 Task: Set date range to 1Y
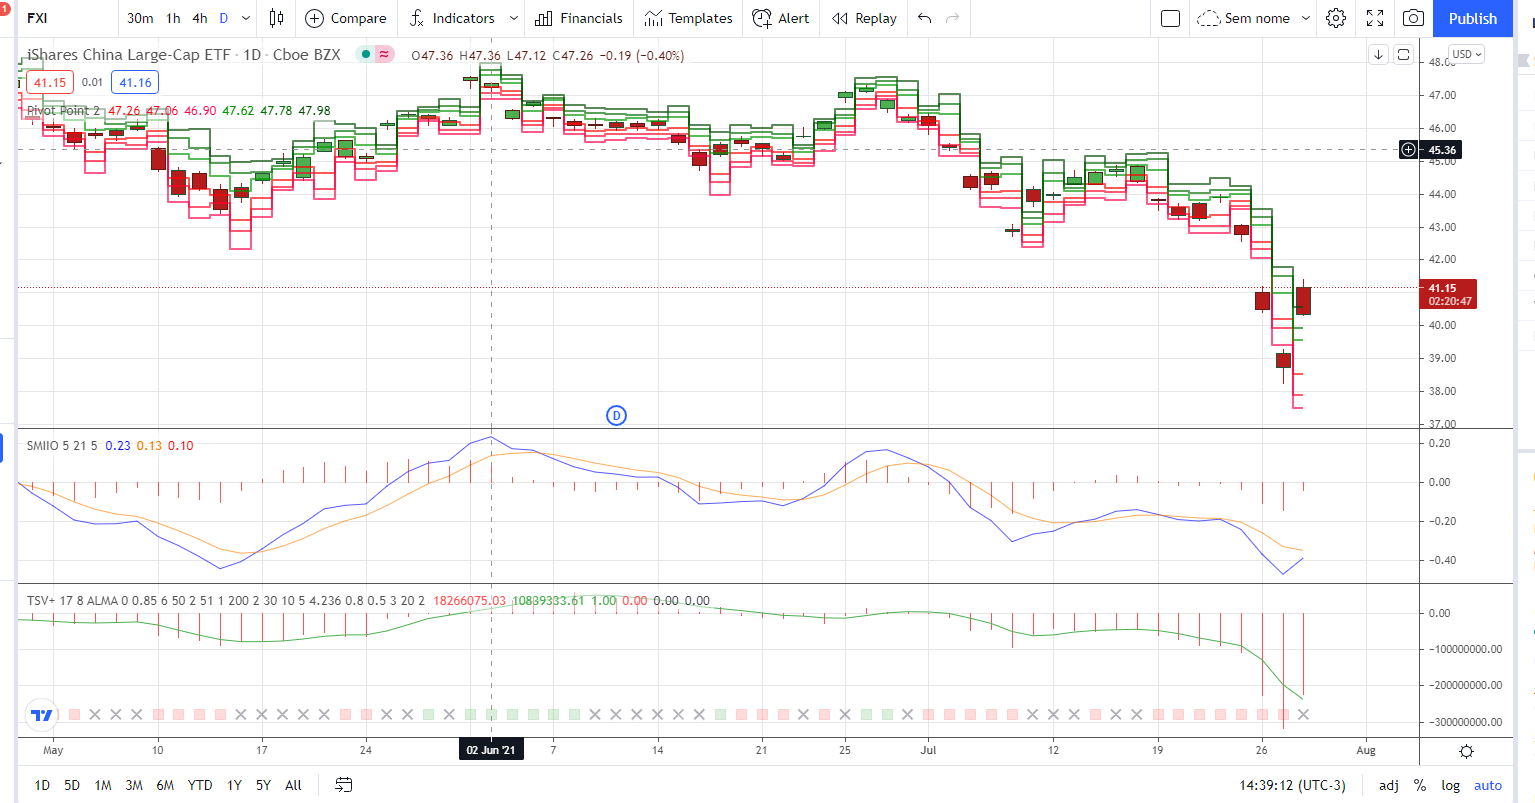coord(234,785)
